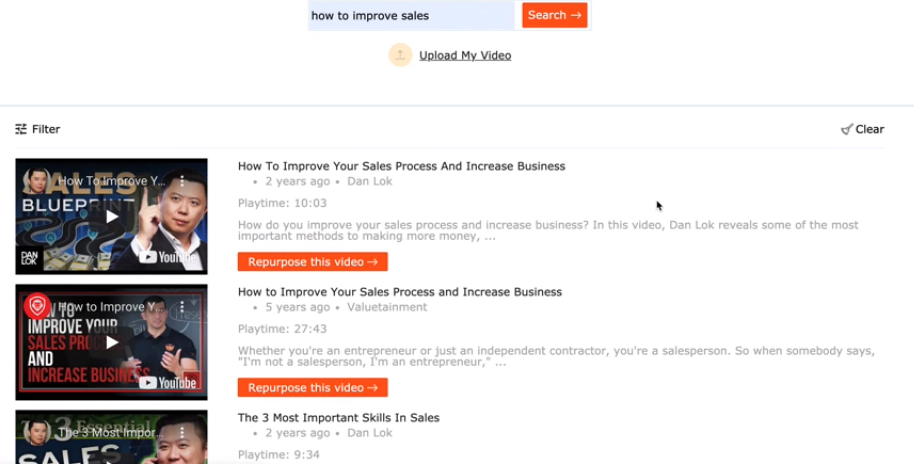This screenshot has height=464, width=914.
Task: Open title 'The 3 Most Important Skills In Sales'
Action: point(339,418)
